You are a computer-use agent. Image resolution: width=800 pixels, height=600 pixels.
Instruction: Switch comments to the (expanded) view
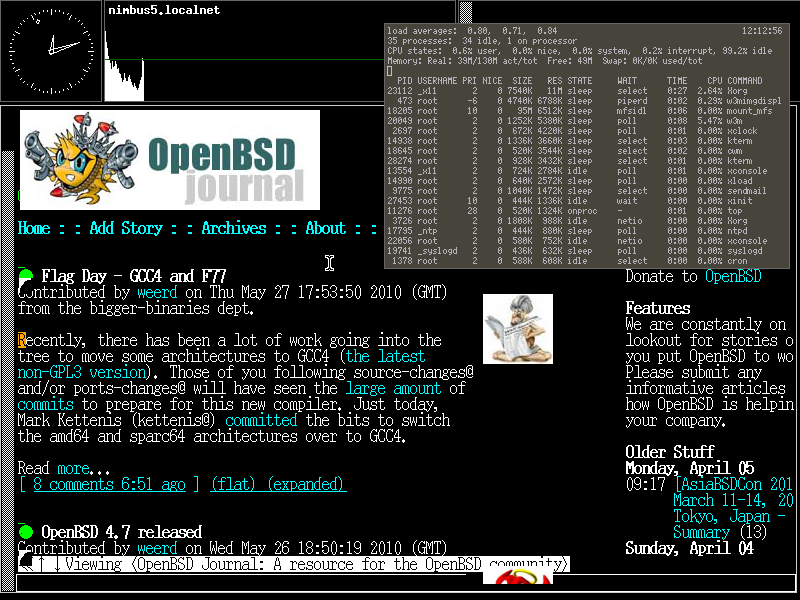point(305,484)
